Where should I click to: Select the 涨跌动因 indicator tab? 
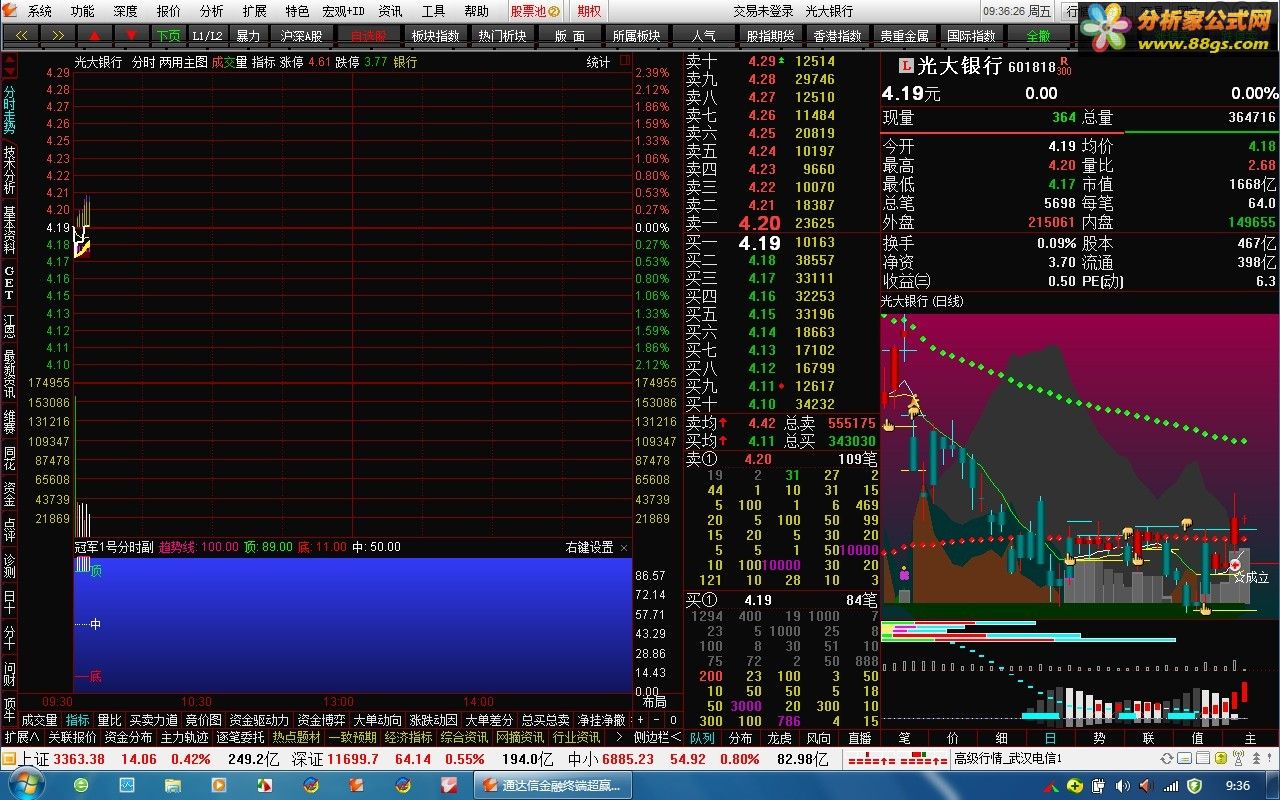434,720
